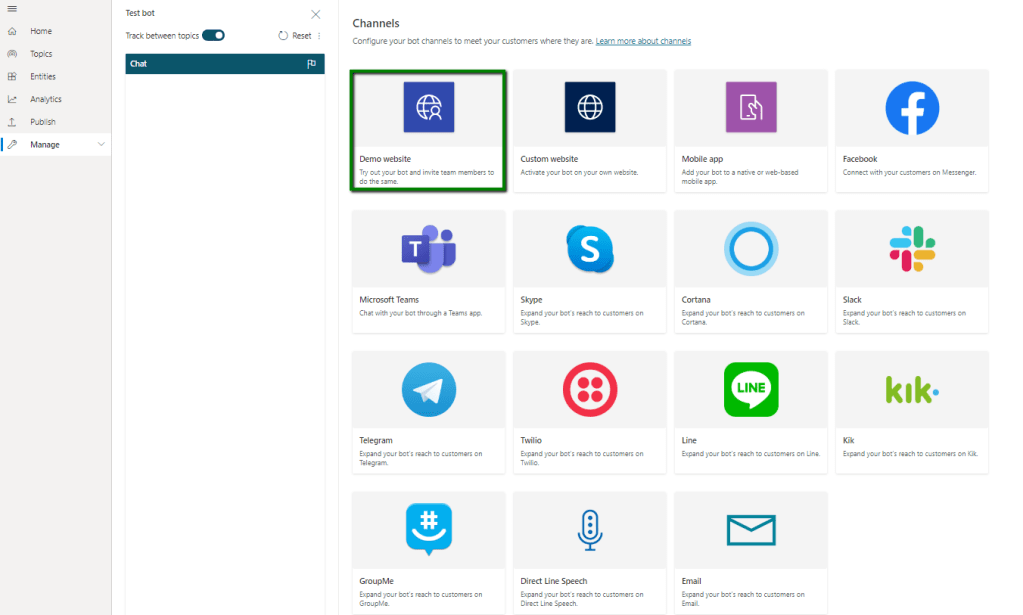Select the Custom website globe icon
The height and width of the screenshot is (615, 1023).
tap(589, 107)
